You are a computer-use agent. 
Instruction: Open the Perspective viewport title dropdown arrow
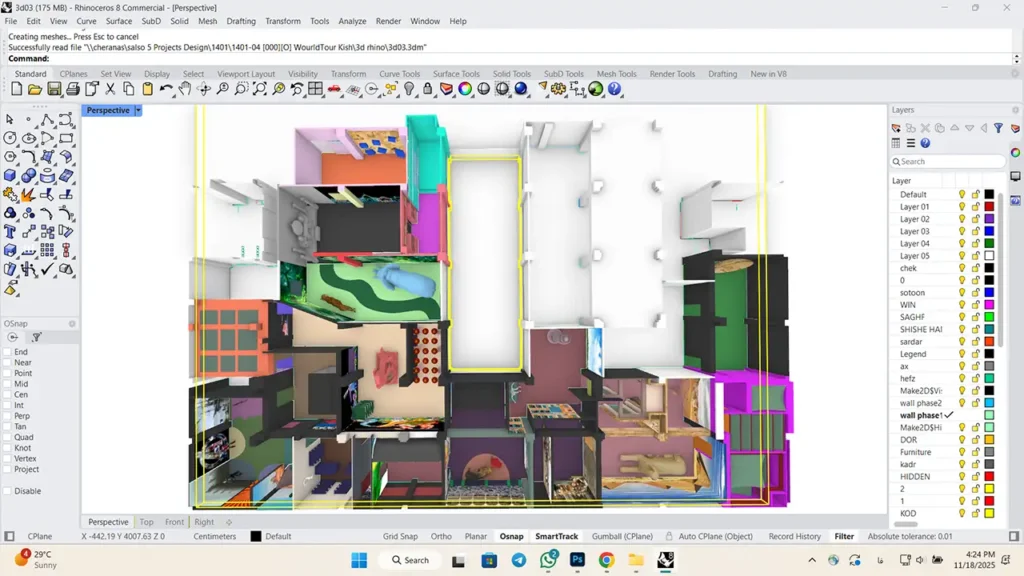pyautogui.click(x=138, y=110)
